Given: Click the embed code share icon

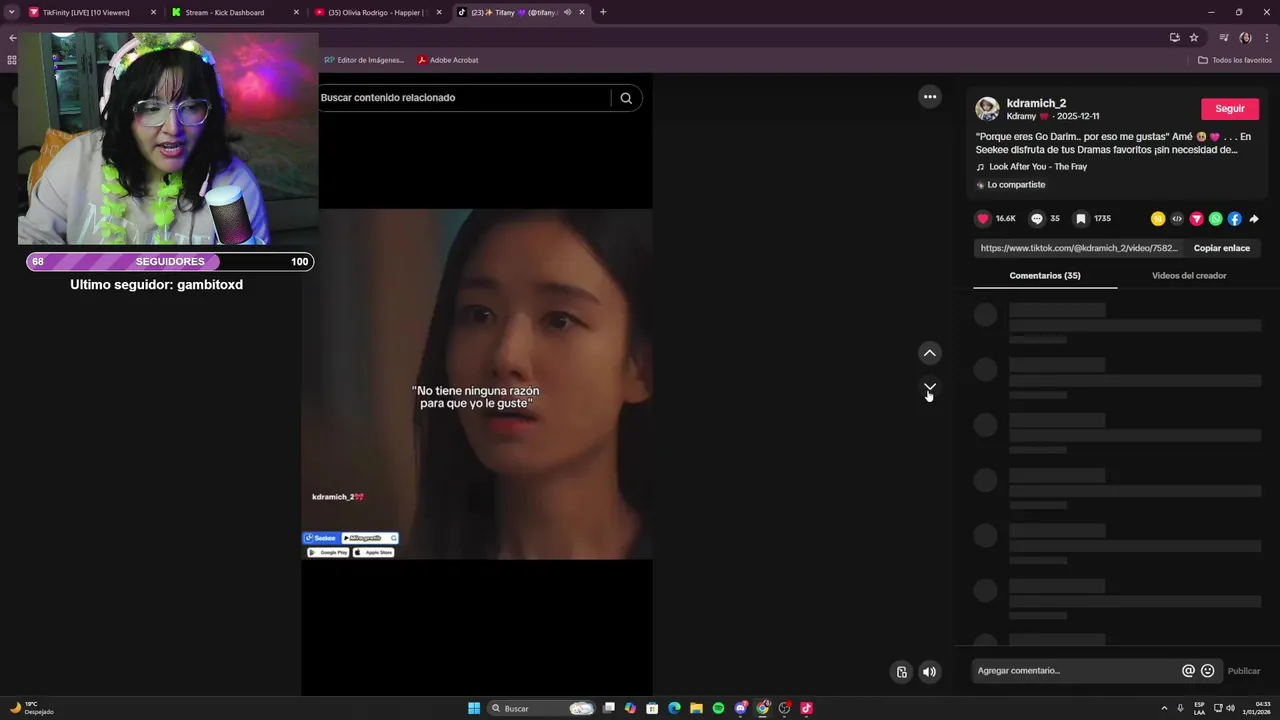Looking at the screenshot, I should point(1177,219).
